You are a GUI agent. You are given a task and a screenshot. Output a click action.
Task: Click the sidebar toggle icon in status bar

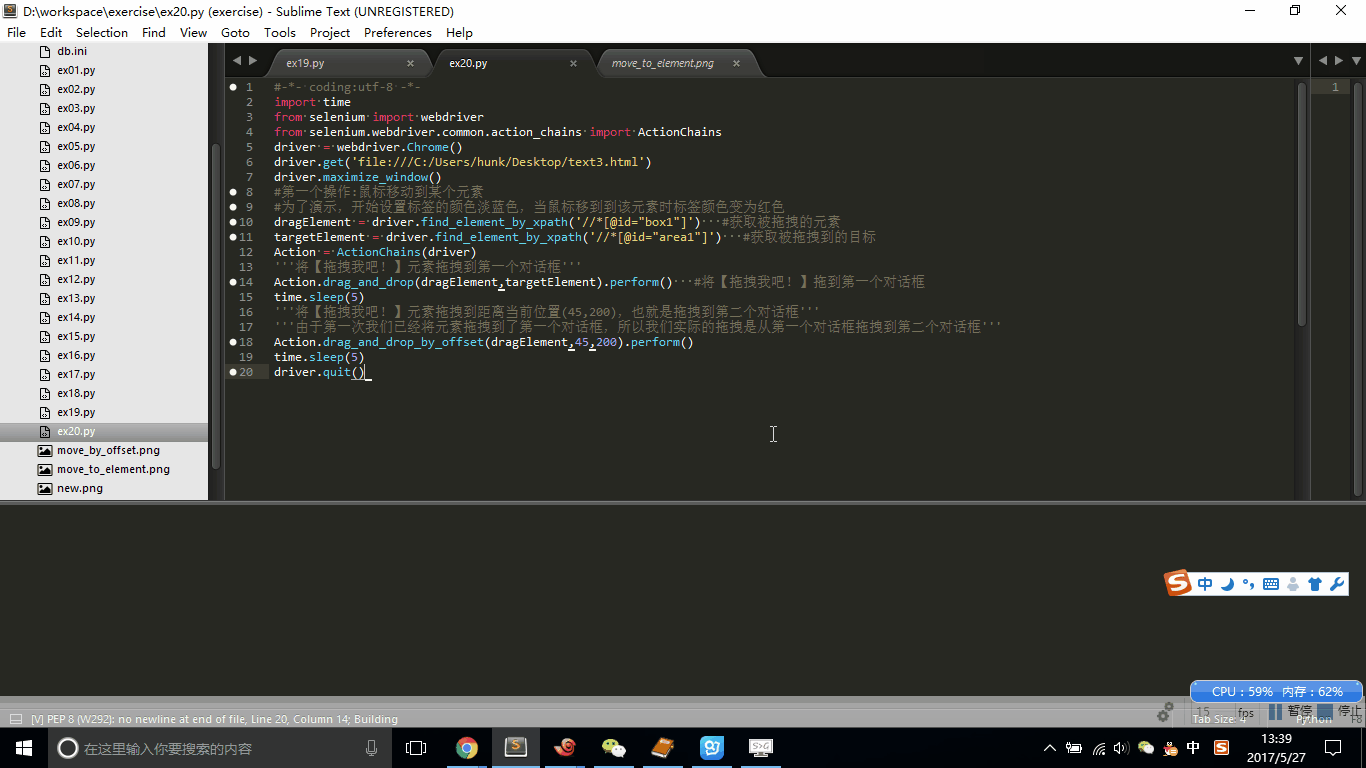15,719
